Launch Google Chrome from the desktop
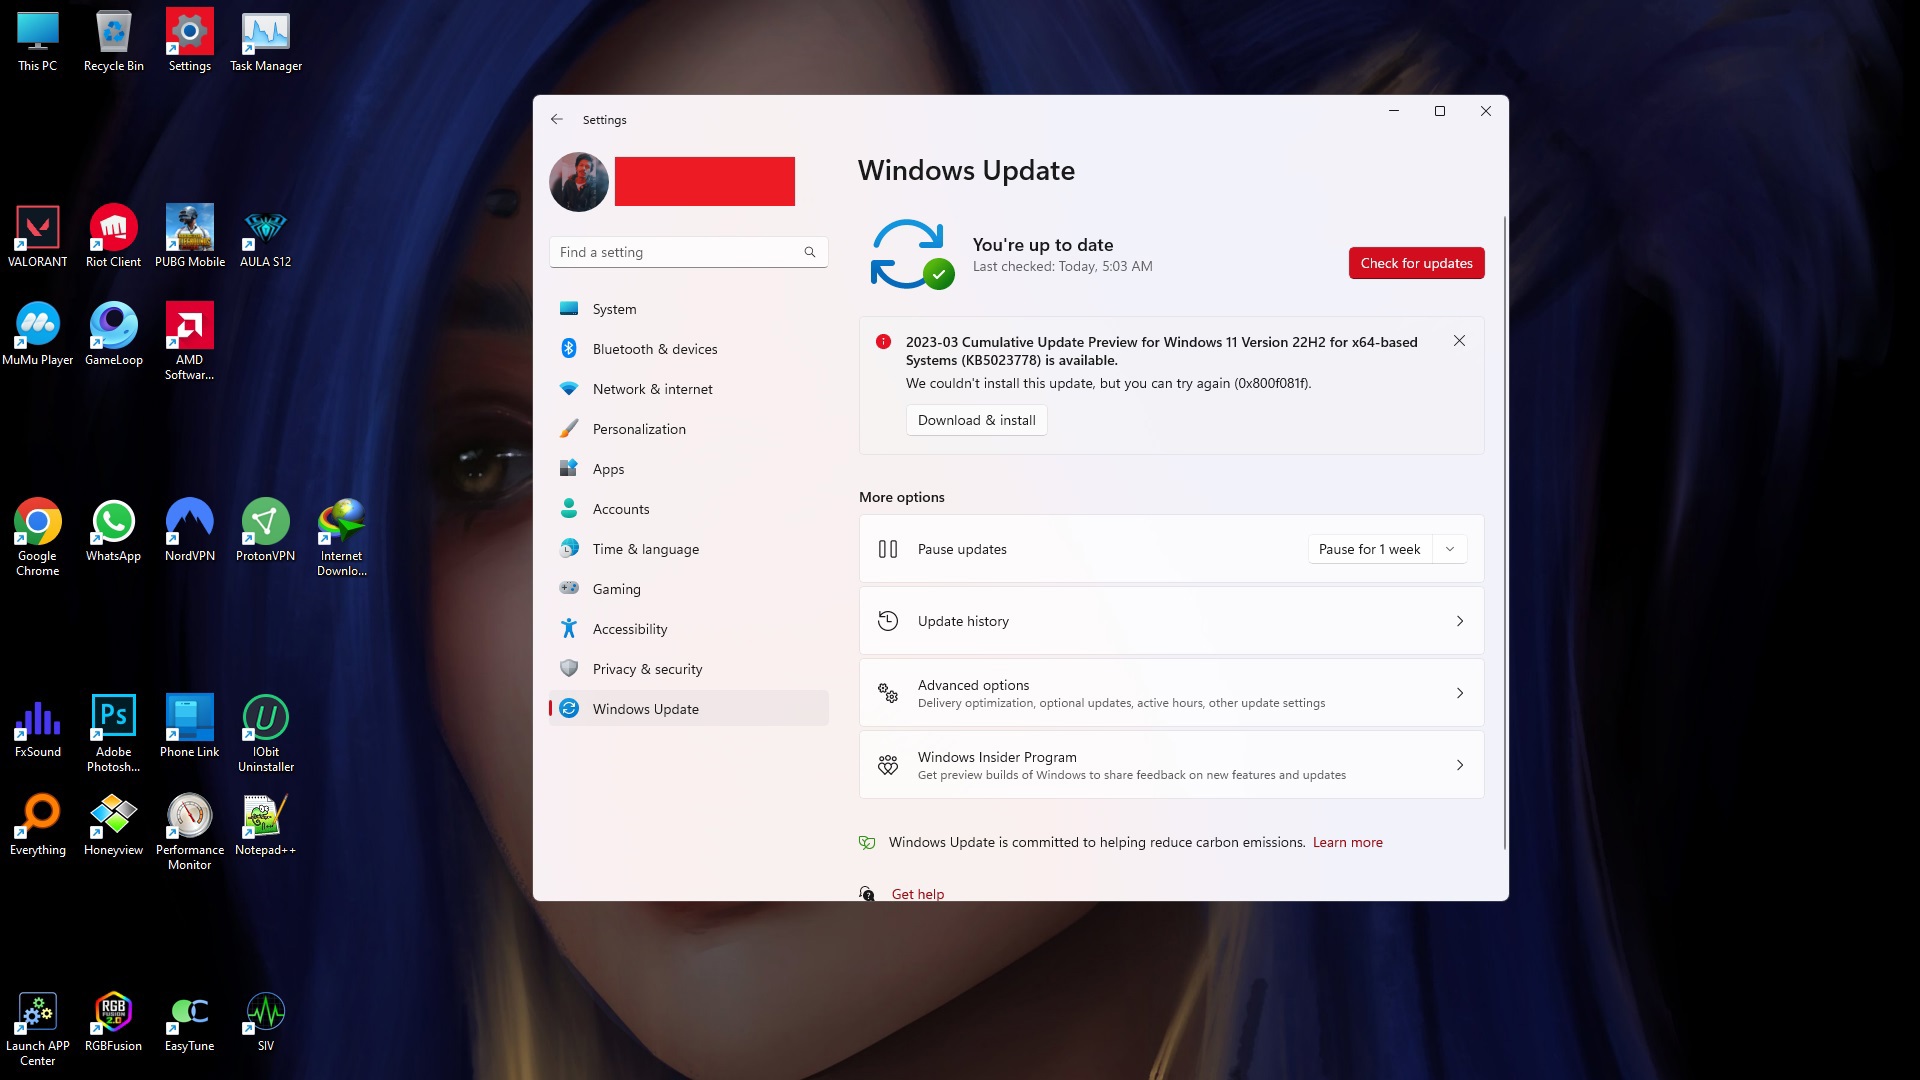 (38, 538)
